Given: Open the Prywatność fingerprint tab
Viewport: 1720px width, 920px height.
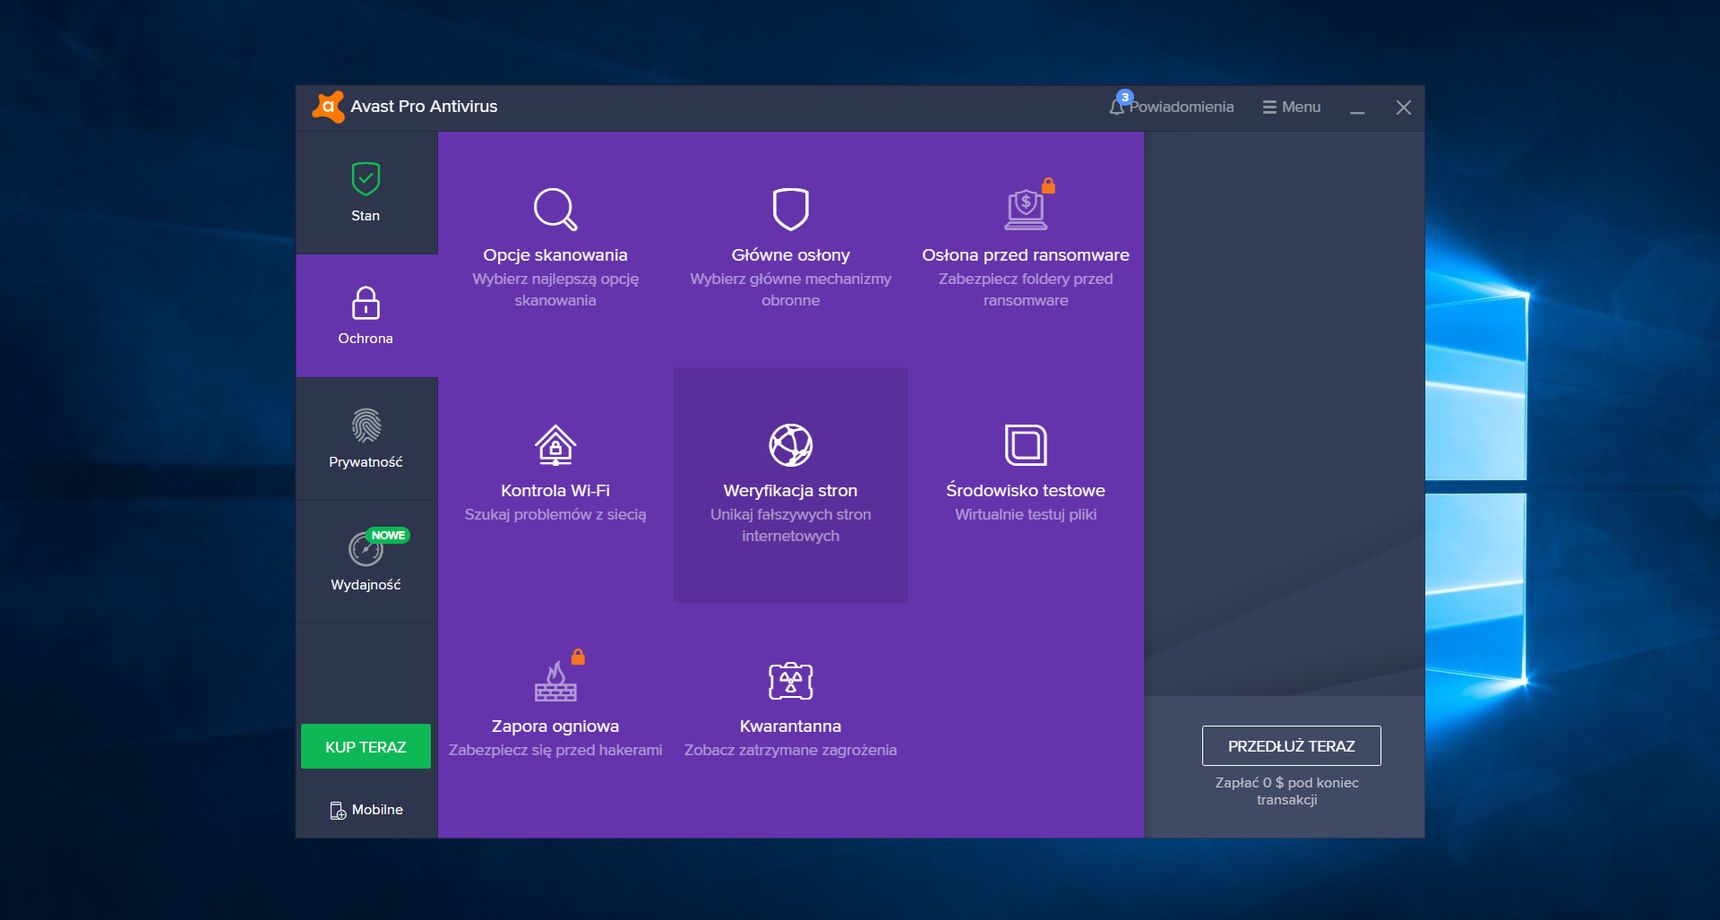Looking at the screenshot, I should tap(366, 439).
